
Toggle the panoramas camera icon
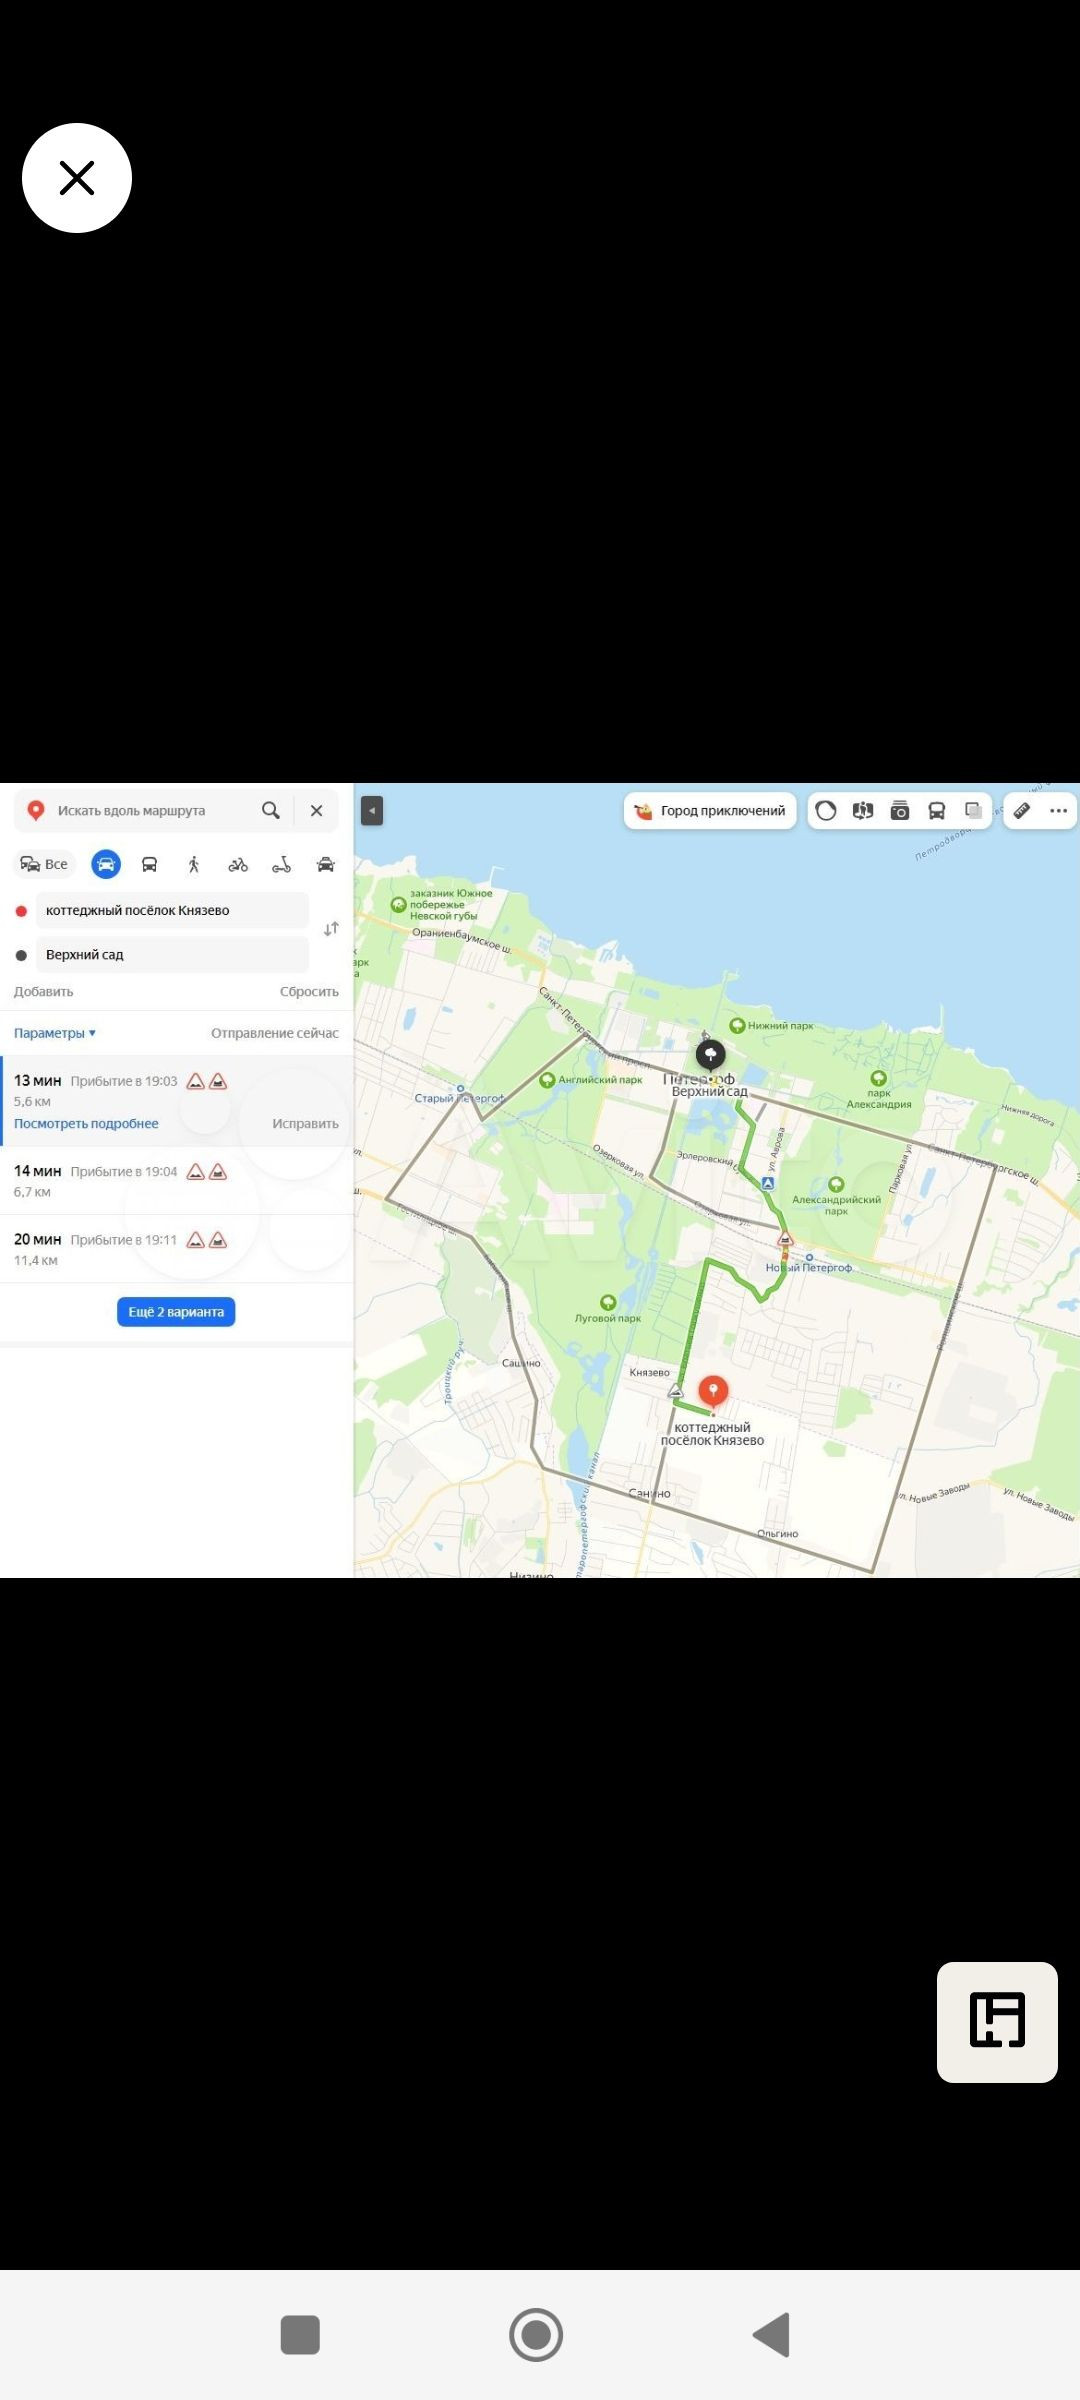tap(900, 811)
